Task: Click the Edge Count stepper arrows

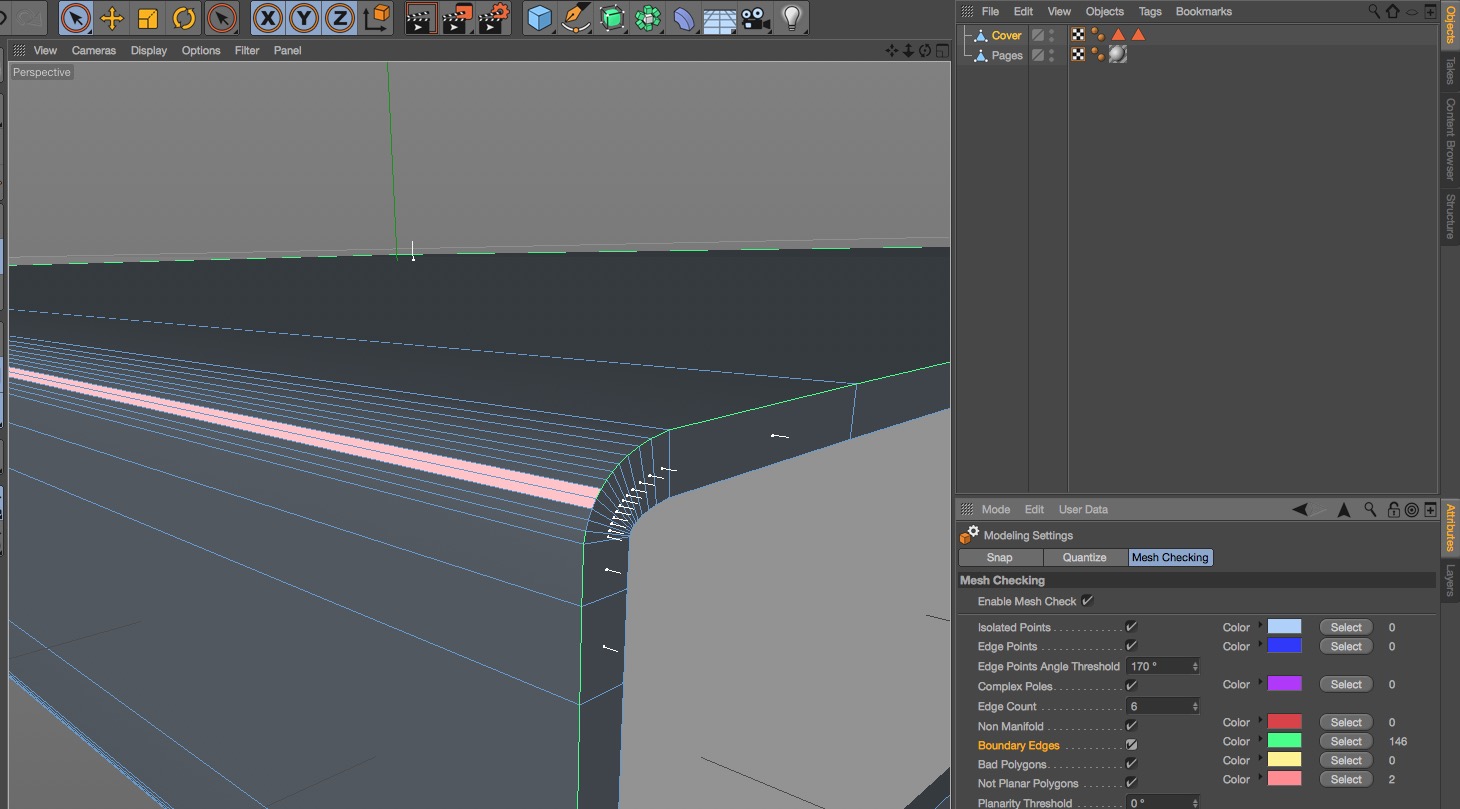Action: point(1195,706)
